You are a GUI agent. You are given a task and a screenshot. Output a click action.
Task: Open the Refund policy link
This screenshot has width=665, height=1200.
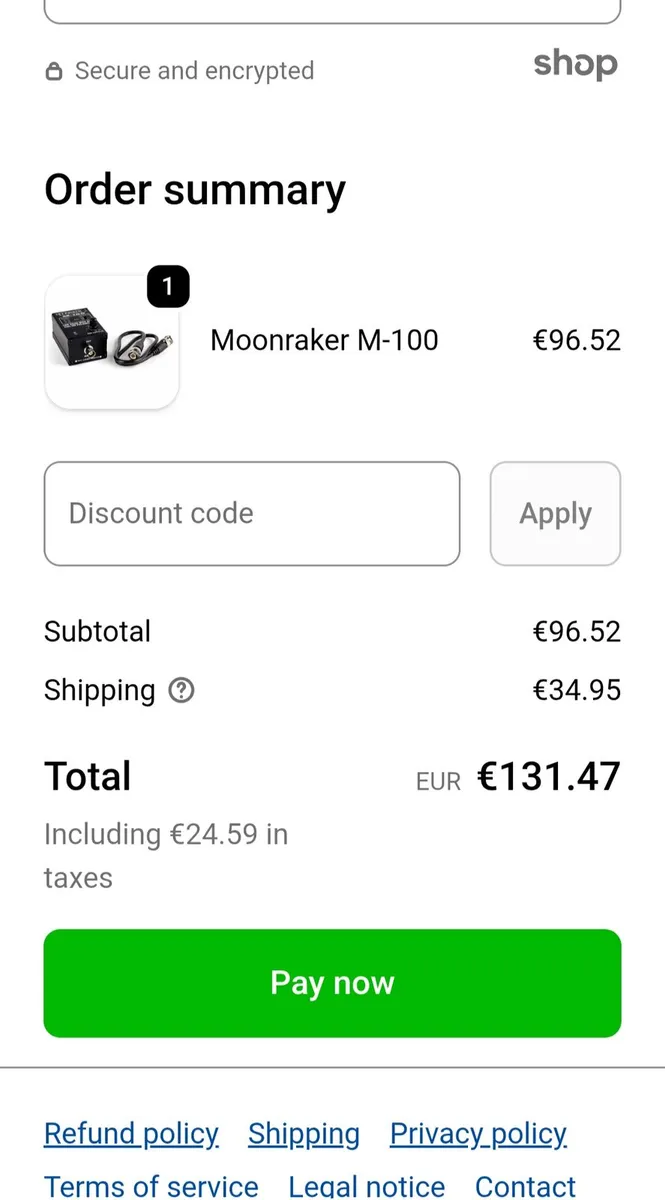(x=131, y=1134)
